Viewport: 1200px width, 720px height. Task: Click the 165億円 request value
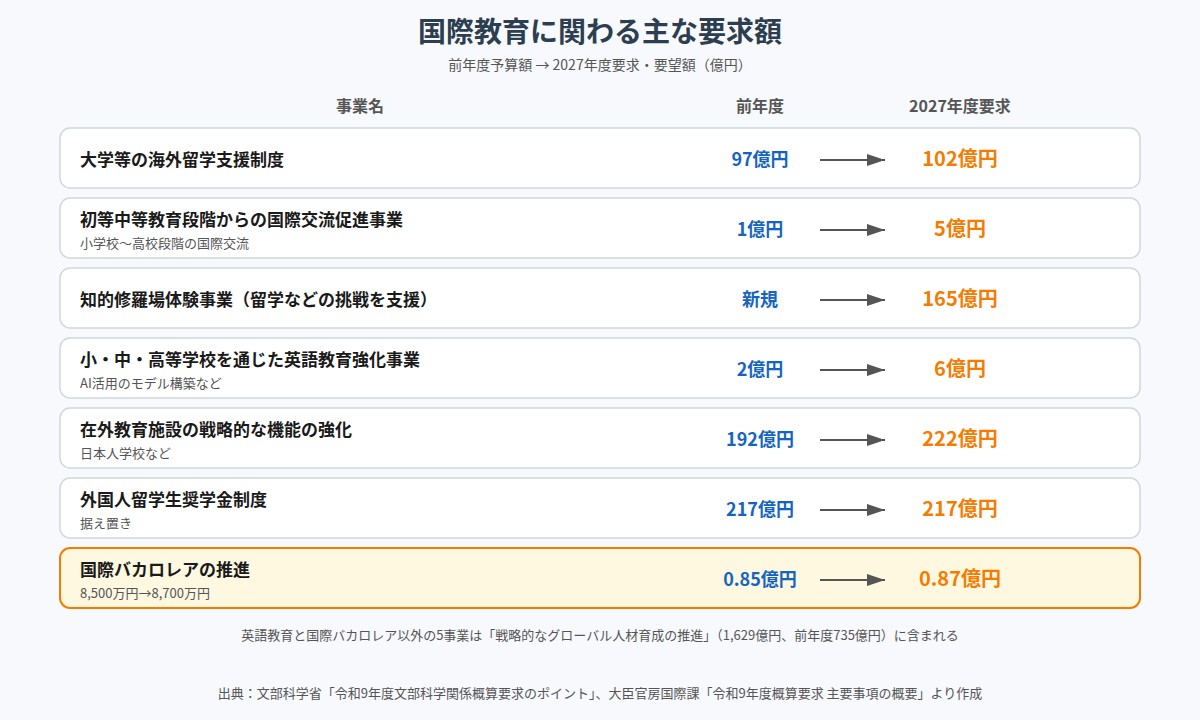click(x=960, y=299)
